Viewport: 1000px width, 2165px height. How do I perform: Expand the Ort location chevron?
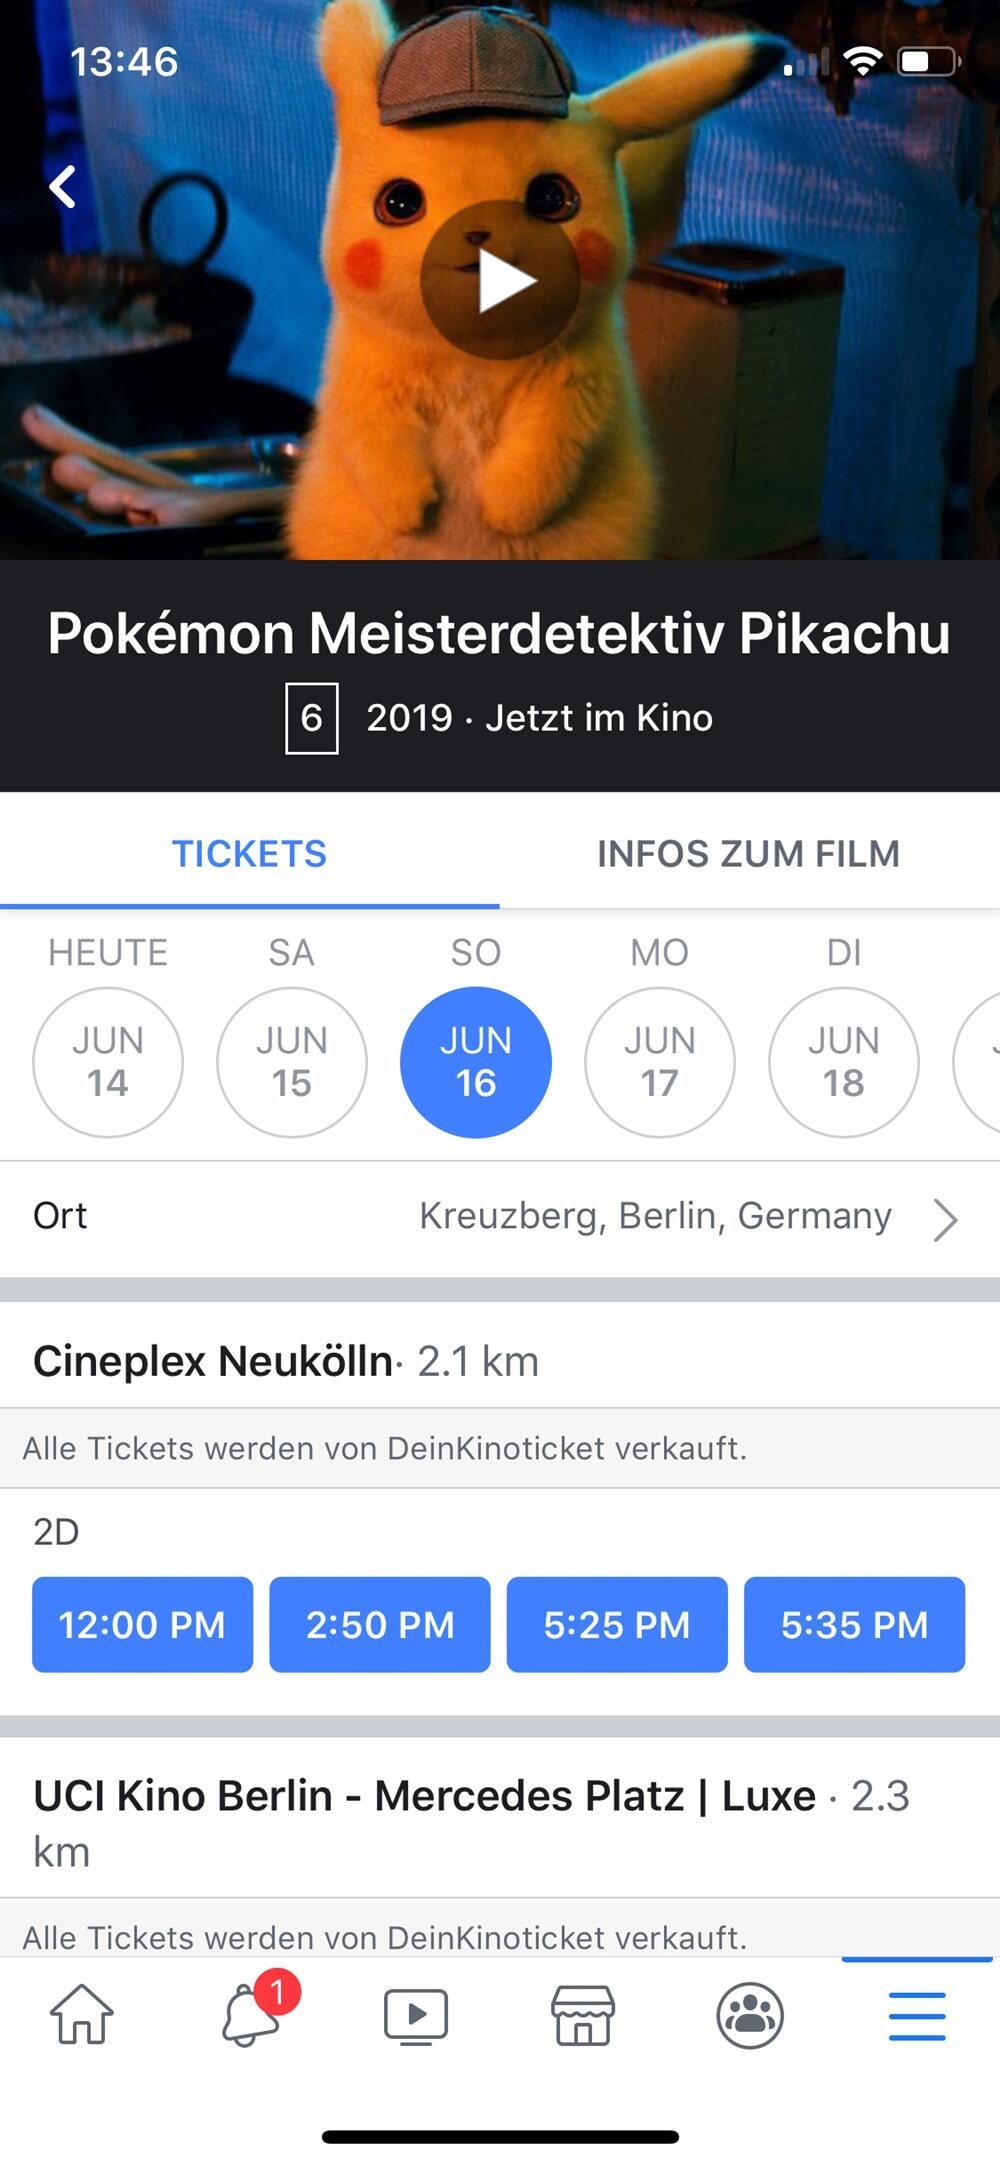(x=945, y=1220)
